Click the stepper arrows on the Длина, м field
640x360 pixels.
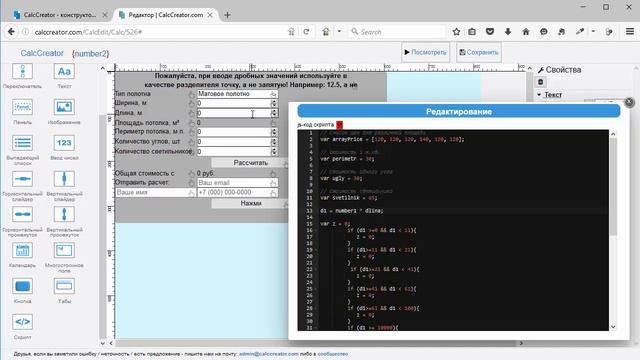pyautogui.click(x=274, y=113)
